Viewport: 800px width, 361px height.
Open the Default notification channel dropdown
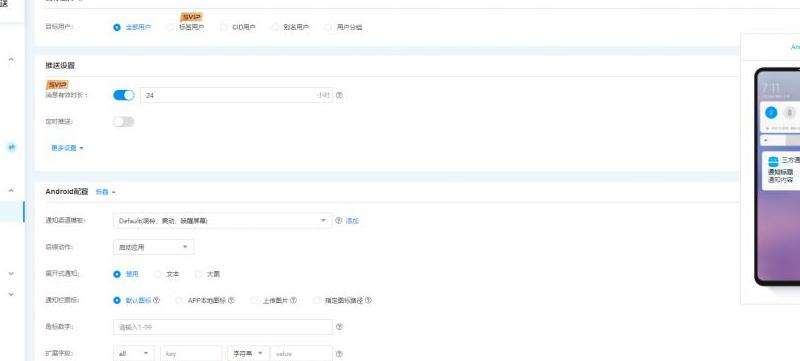(x=222, y=221)
